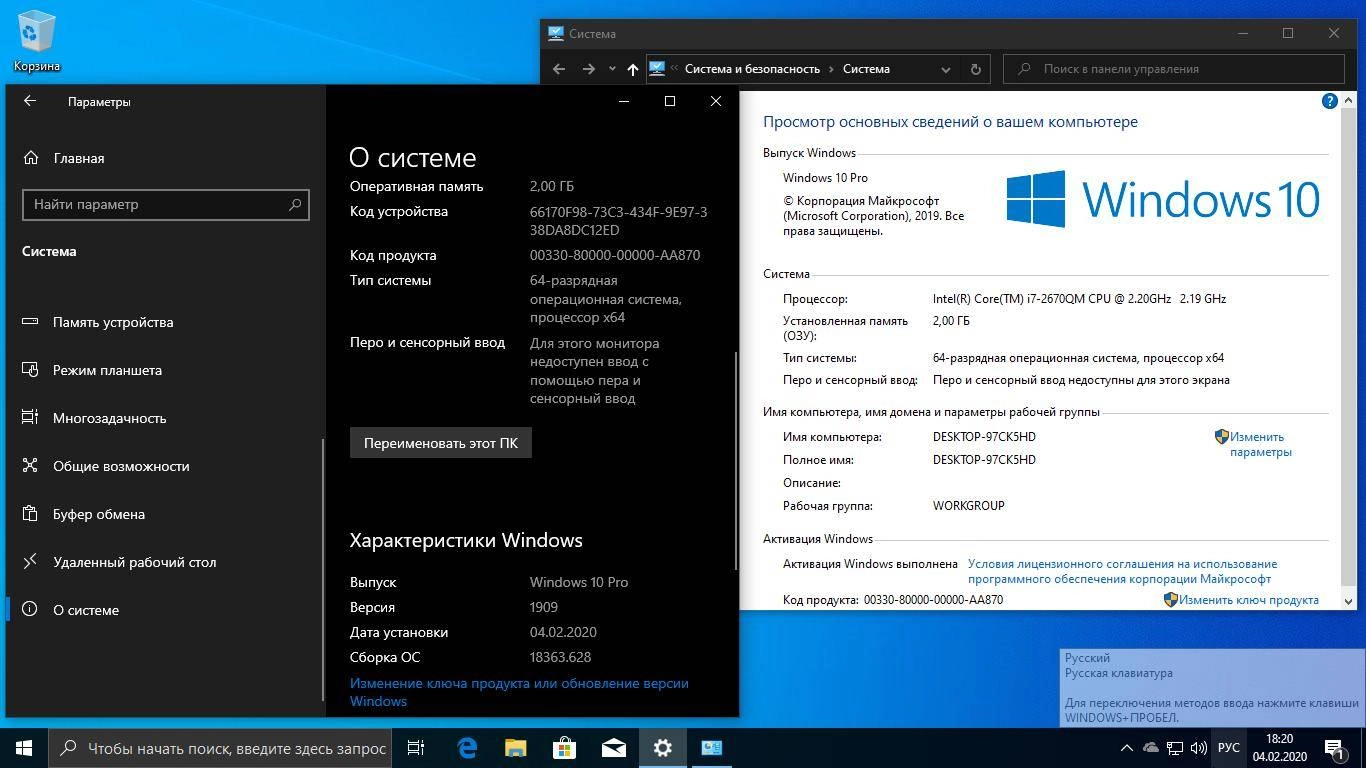Click the Intel Core i7-2670QM processor text
Viewport: 1366px width, 768px height.
tap(1079, 299)
